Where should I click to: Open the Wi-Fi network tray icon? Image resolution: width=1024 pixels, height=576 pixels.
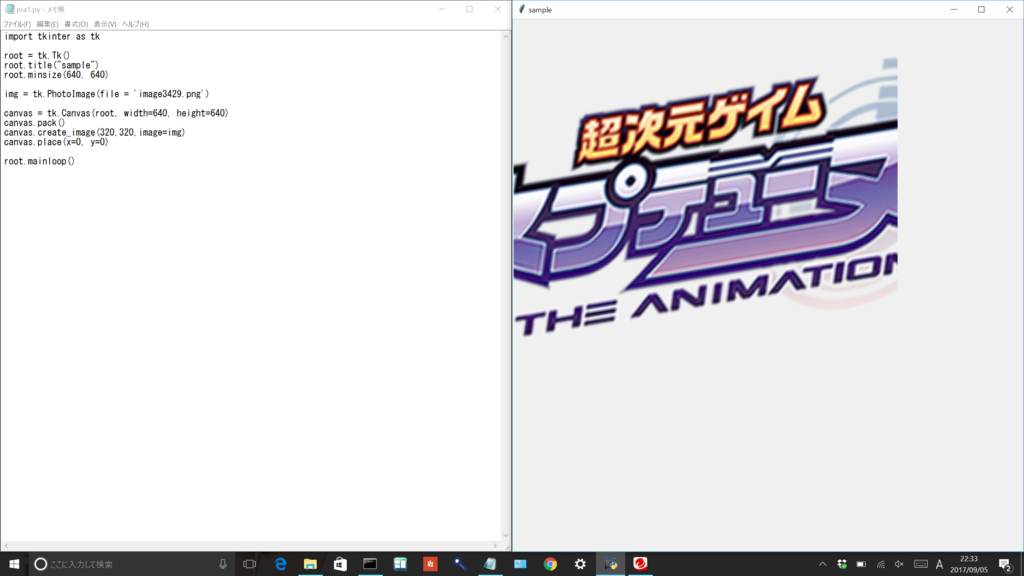880,564
